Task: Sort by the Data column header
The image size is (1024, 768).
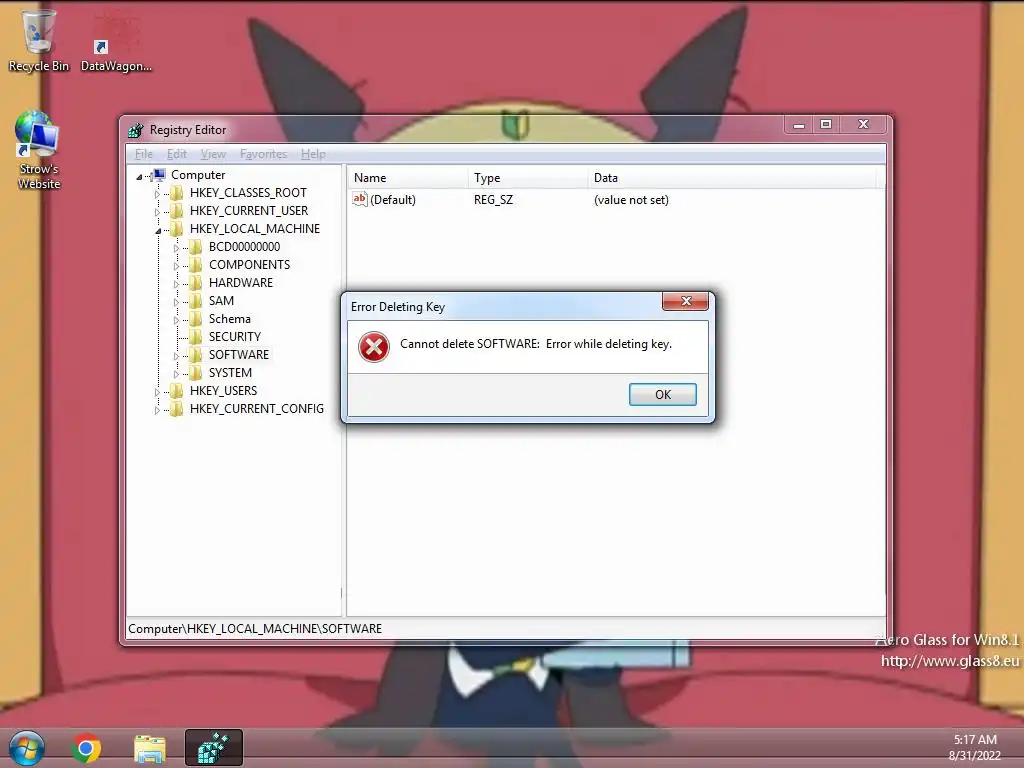Action: [x=731, y=178]
